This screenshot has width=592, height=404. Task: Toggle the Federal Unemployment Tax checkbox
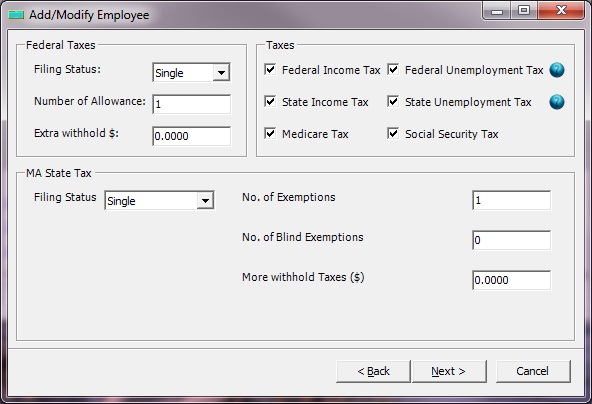(393, 69)
